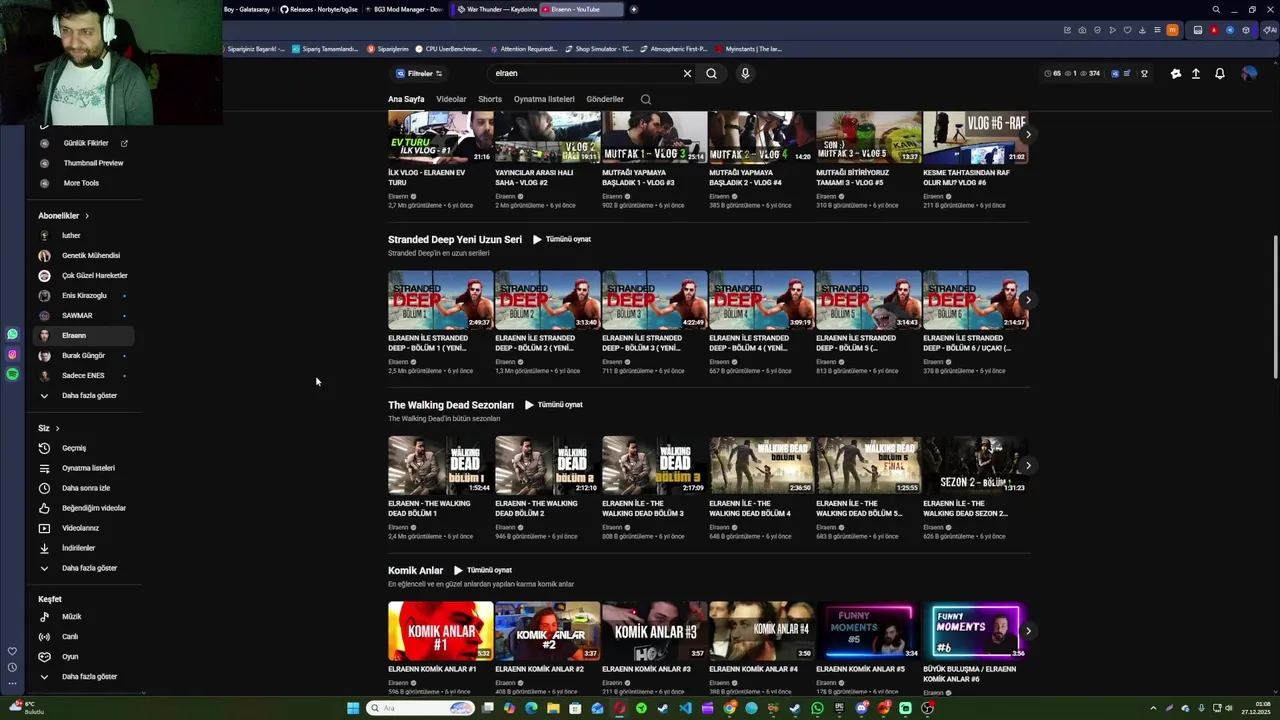This screenshot has width=1280, height=720.
Task: Open Enis Kirazoglu subscription channel
Action: click(84, 295)
